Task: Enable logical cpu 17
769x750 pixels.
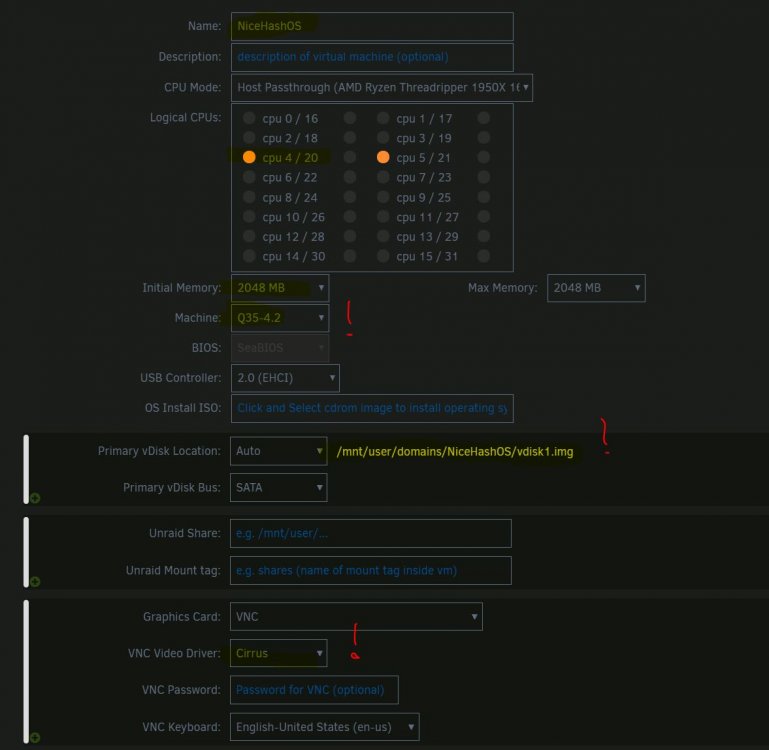Action: pos(484,118)
